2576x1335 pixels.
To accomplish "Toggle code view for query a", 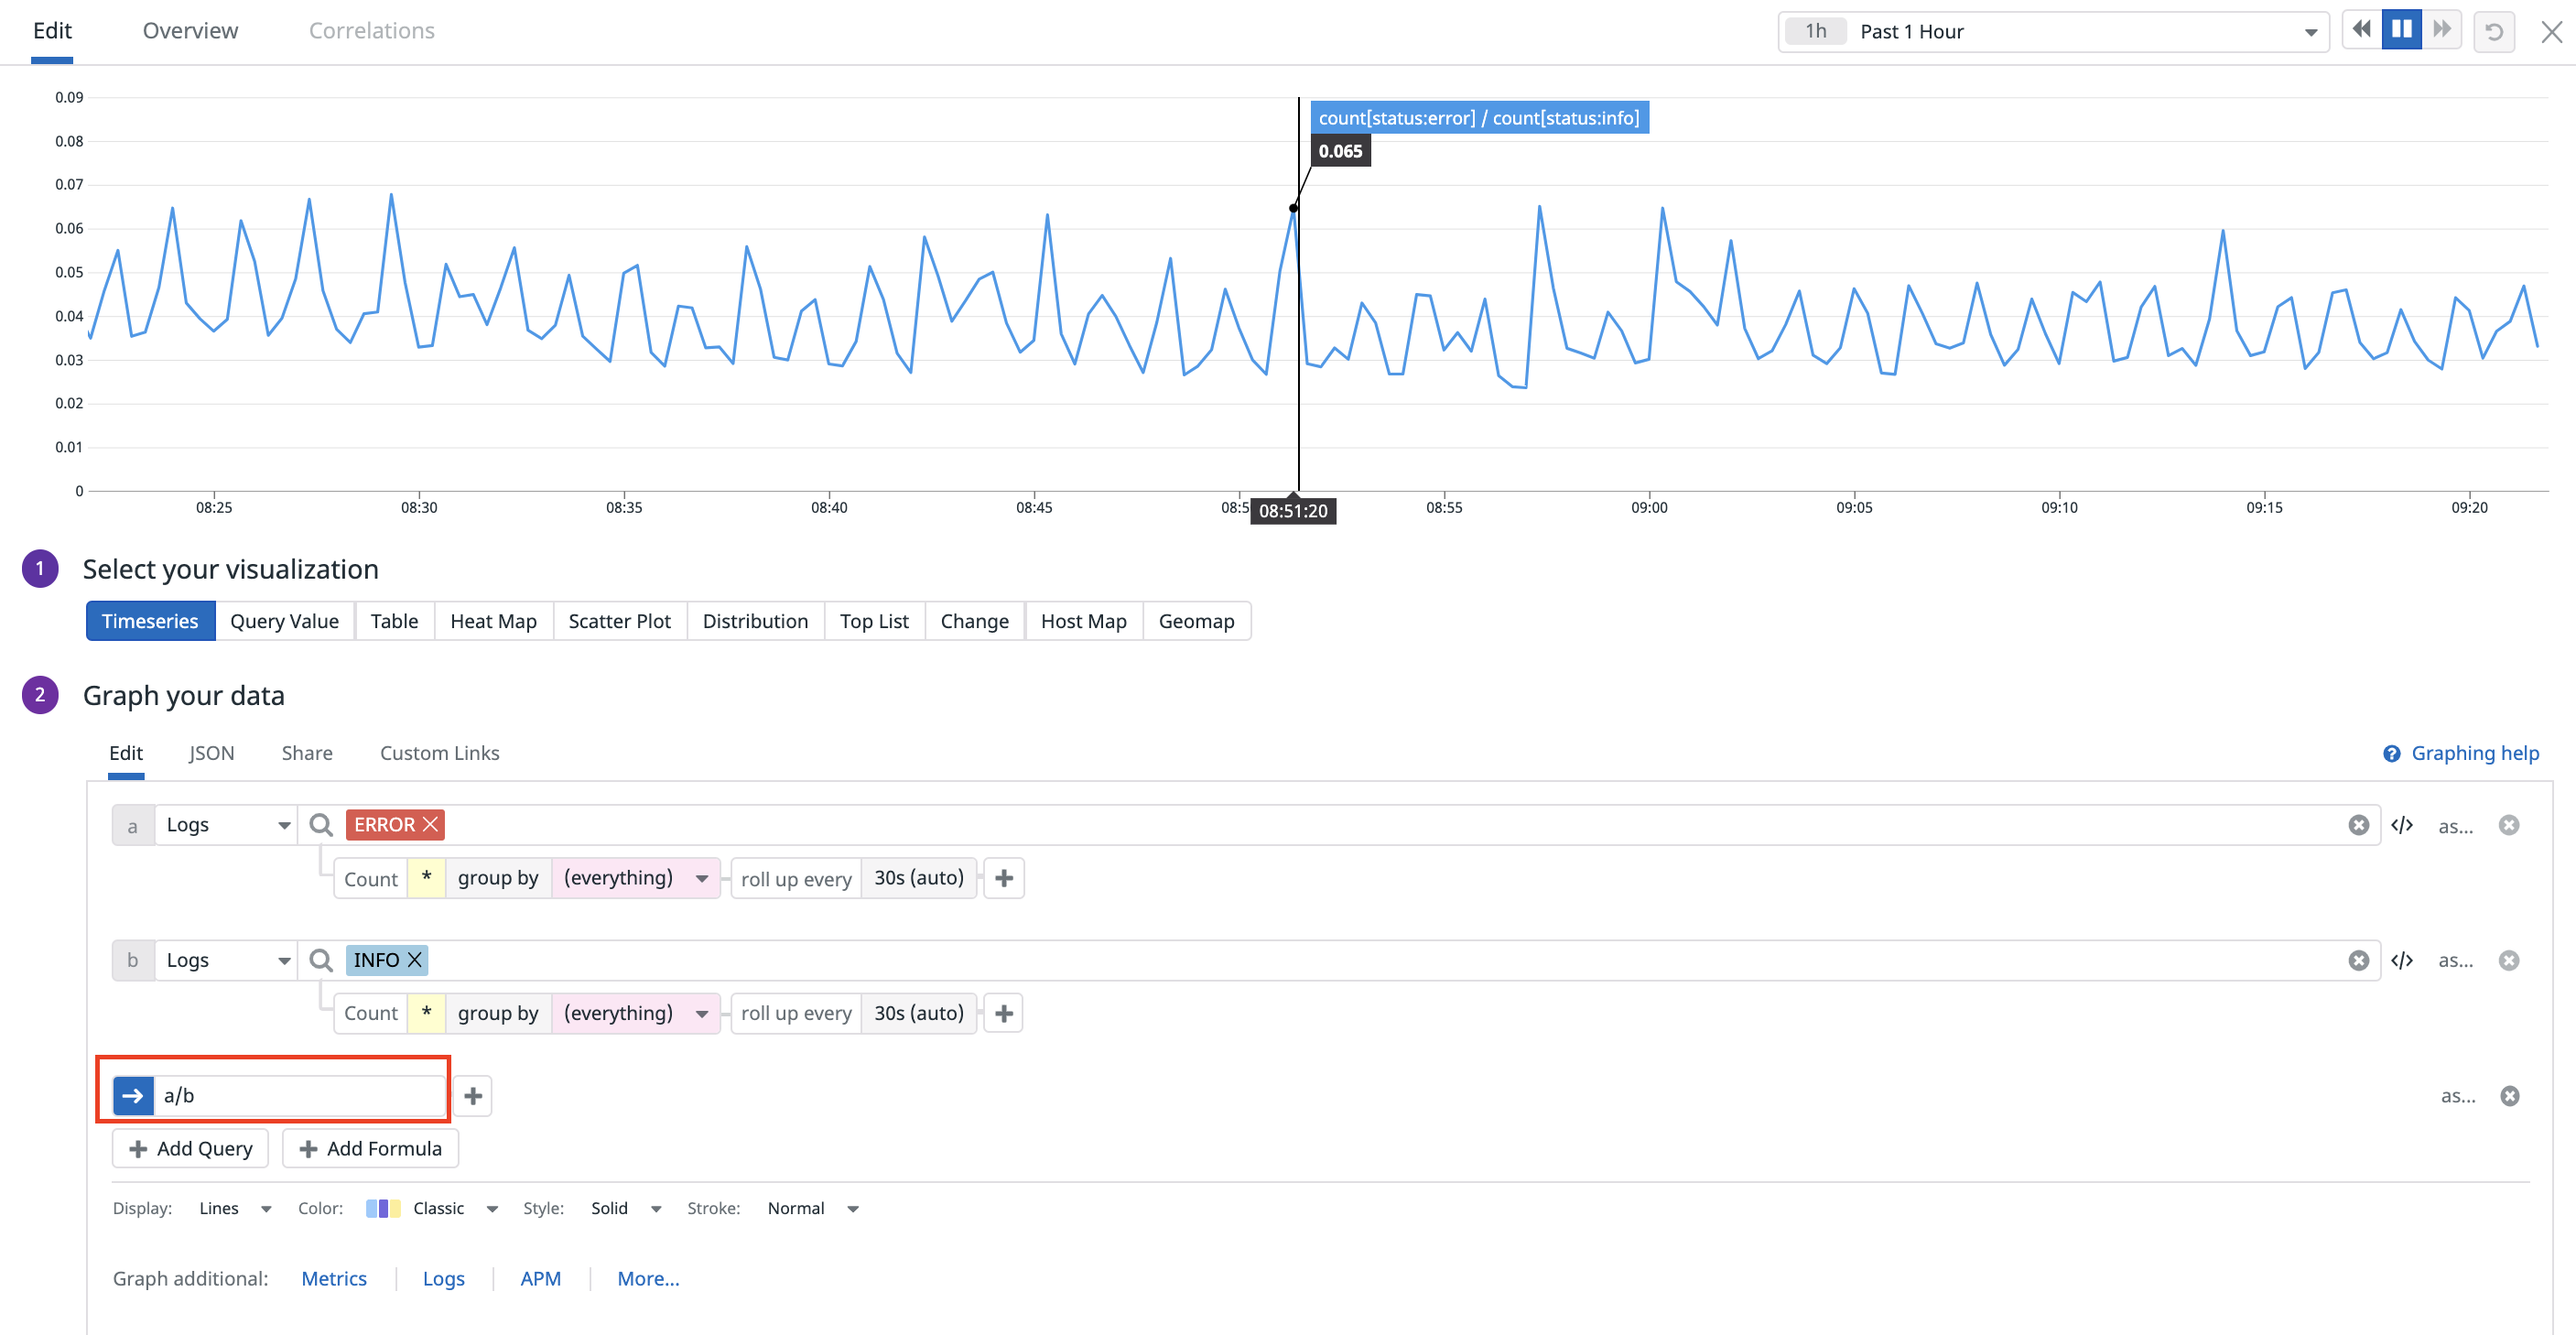I will pos(2402,825).
